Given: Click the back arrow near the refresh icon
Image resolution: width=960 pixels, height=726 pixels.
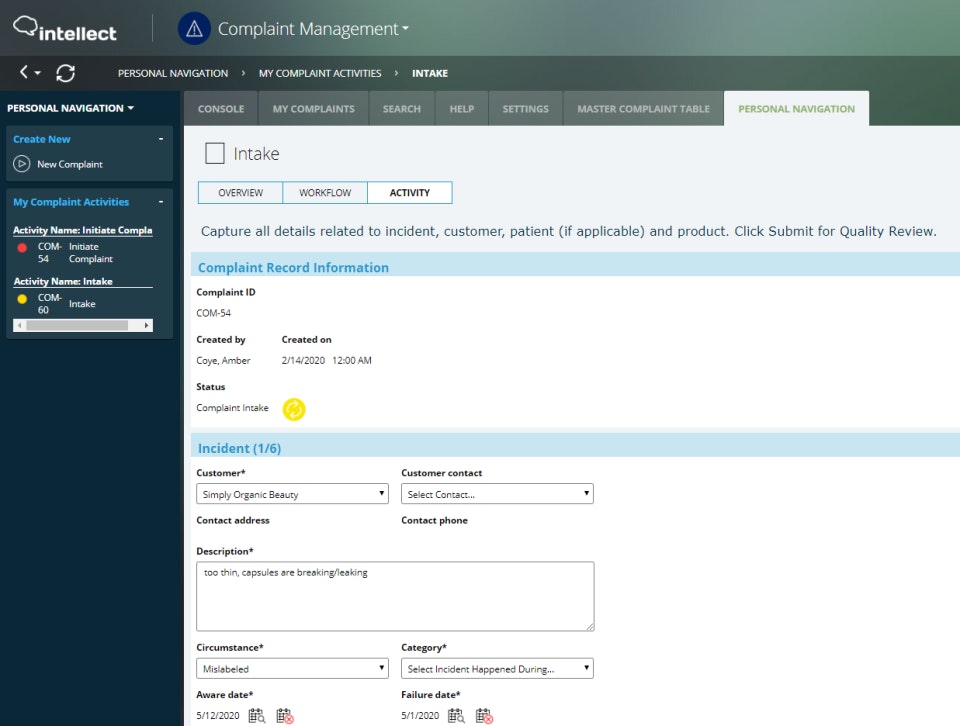Looking at the screenshot, I should [20, 73].
